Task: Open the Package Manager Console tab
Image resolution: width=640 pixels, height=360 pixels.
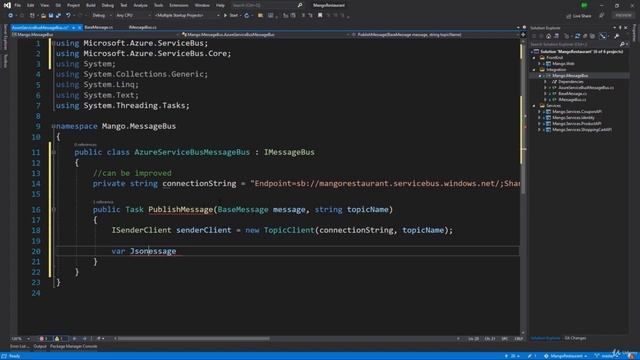Action: click(73, 347)
